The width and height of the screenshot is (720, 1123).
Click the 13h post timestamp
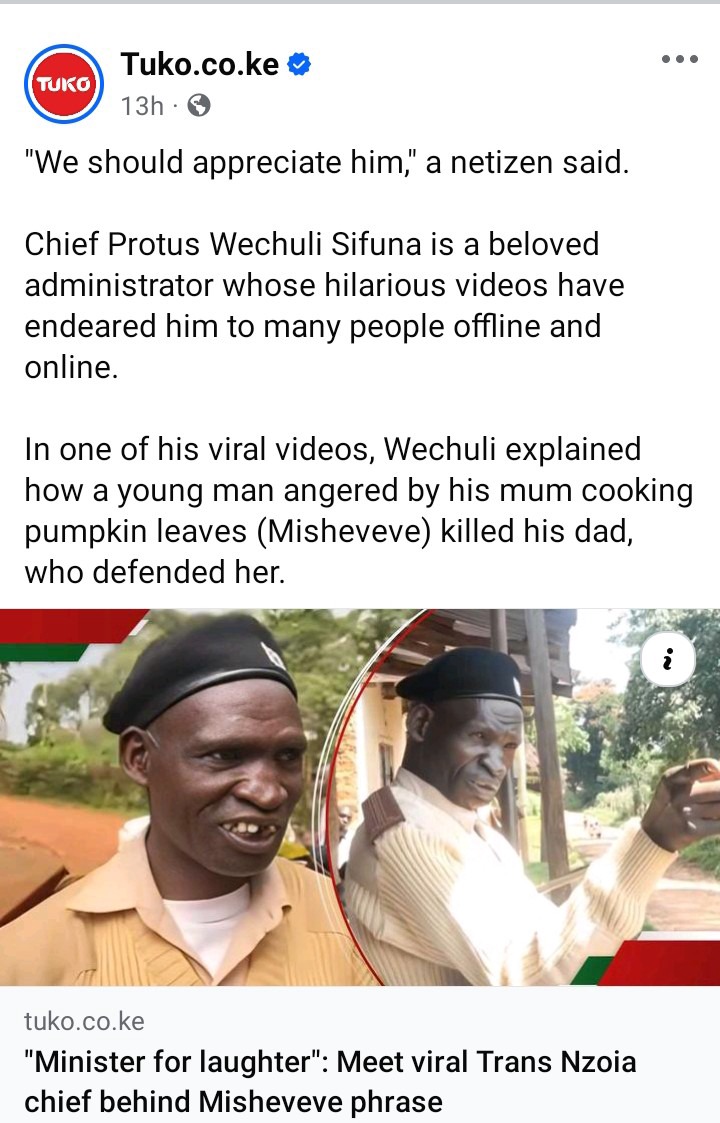[x=142, y=106]
